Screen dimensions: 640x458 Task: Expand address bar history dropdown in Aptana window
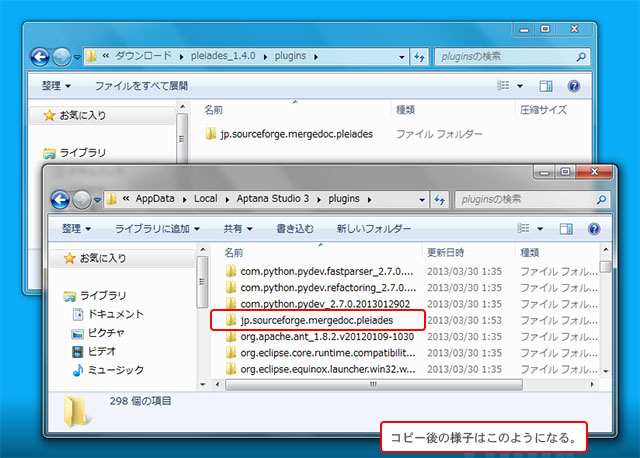pos(422,200)
